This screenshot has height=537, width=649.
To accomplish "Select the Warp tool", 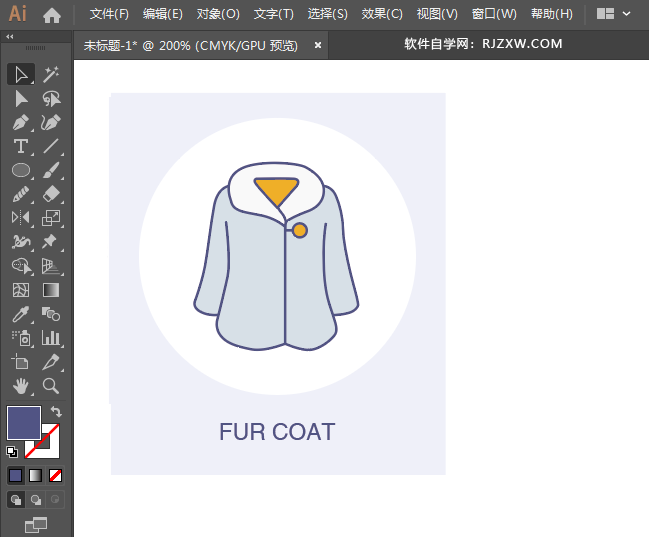I will (x=21, y=242).
